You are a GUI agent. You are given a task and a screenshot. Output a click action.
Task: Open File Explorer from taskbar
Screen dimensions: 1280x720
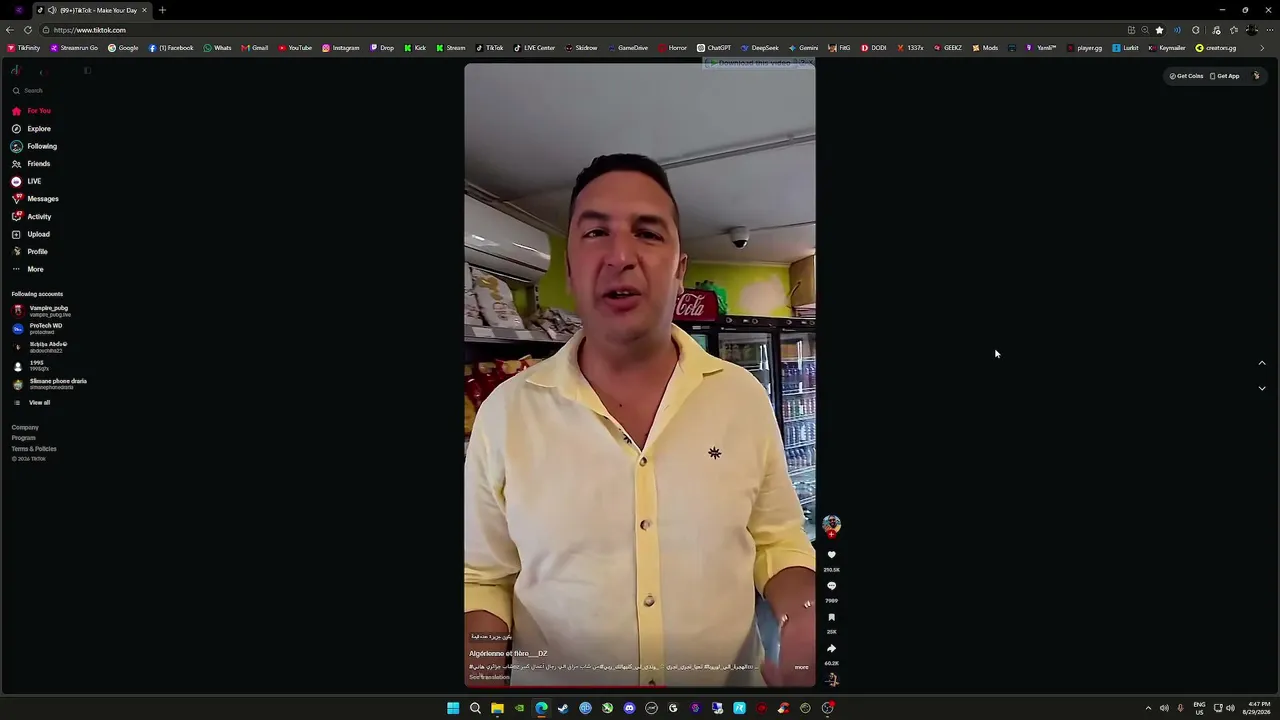pyautogui.click(x=497, y=708)
